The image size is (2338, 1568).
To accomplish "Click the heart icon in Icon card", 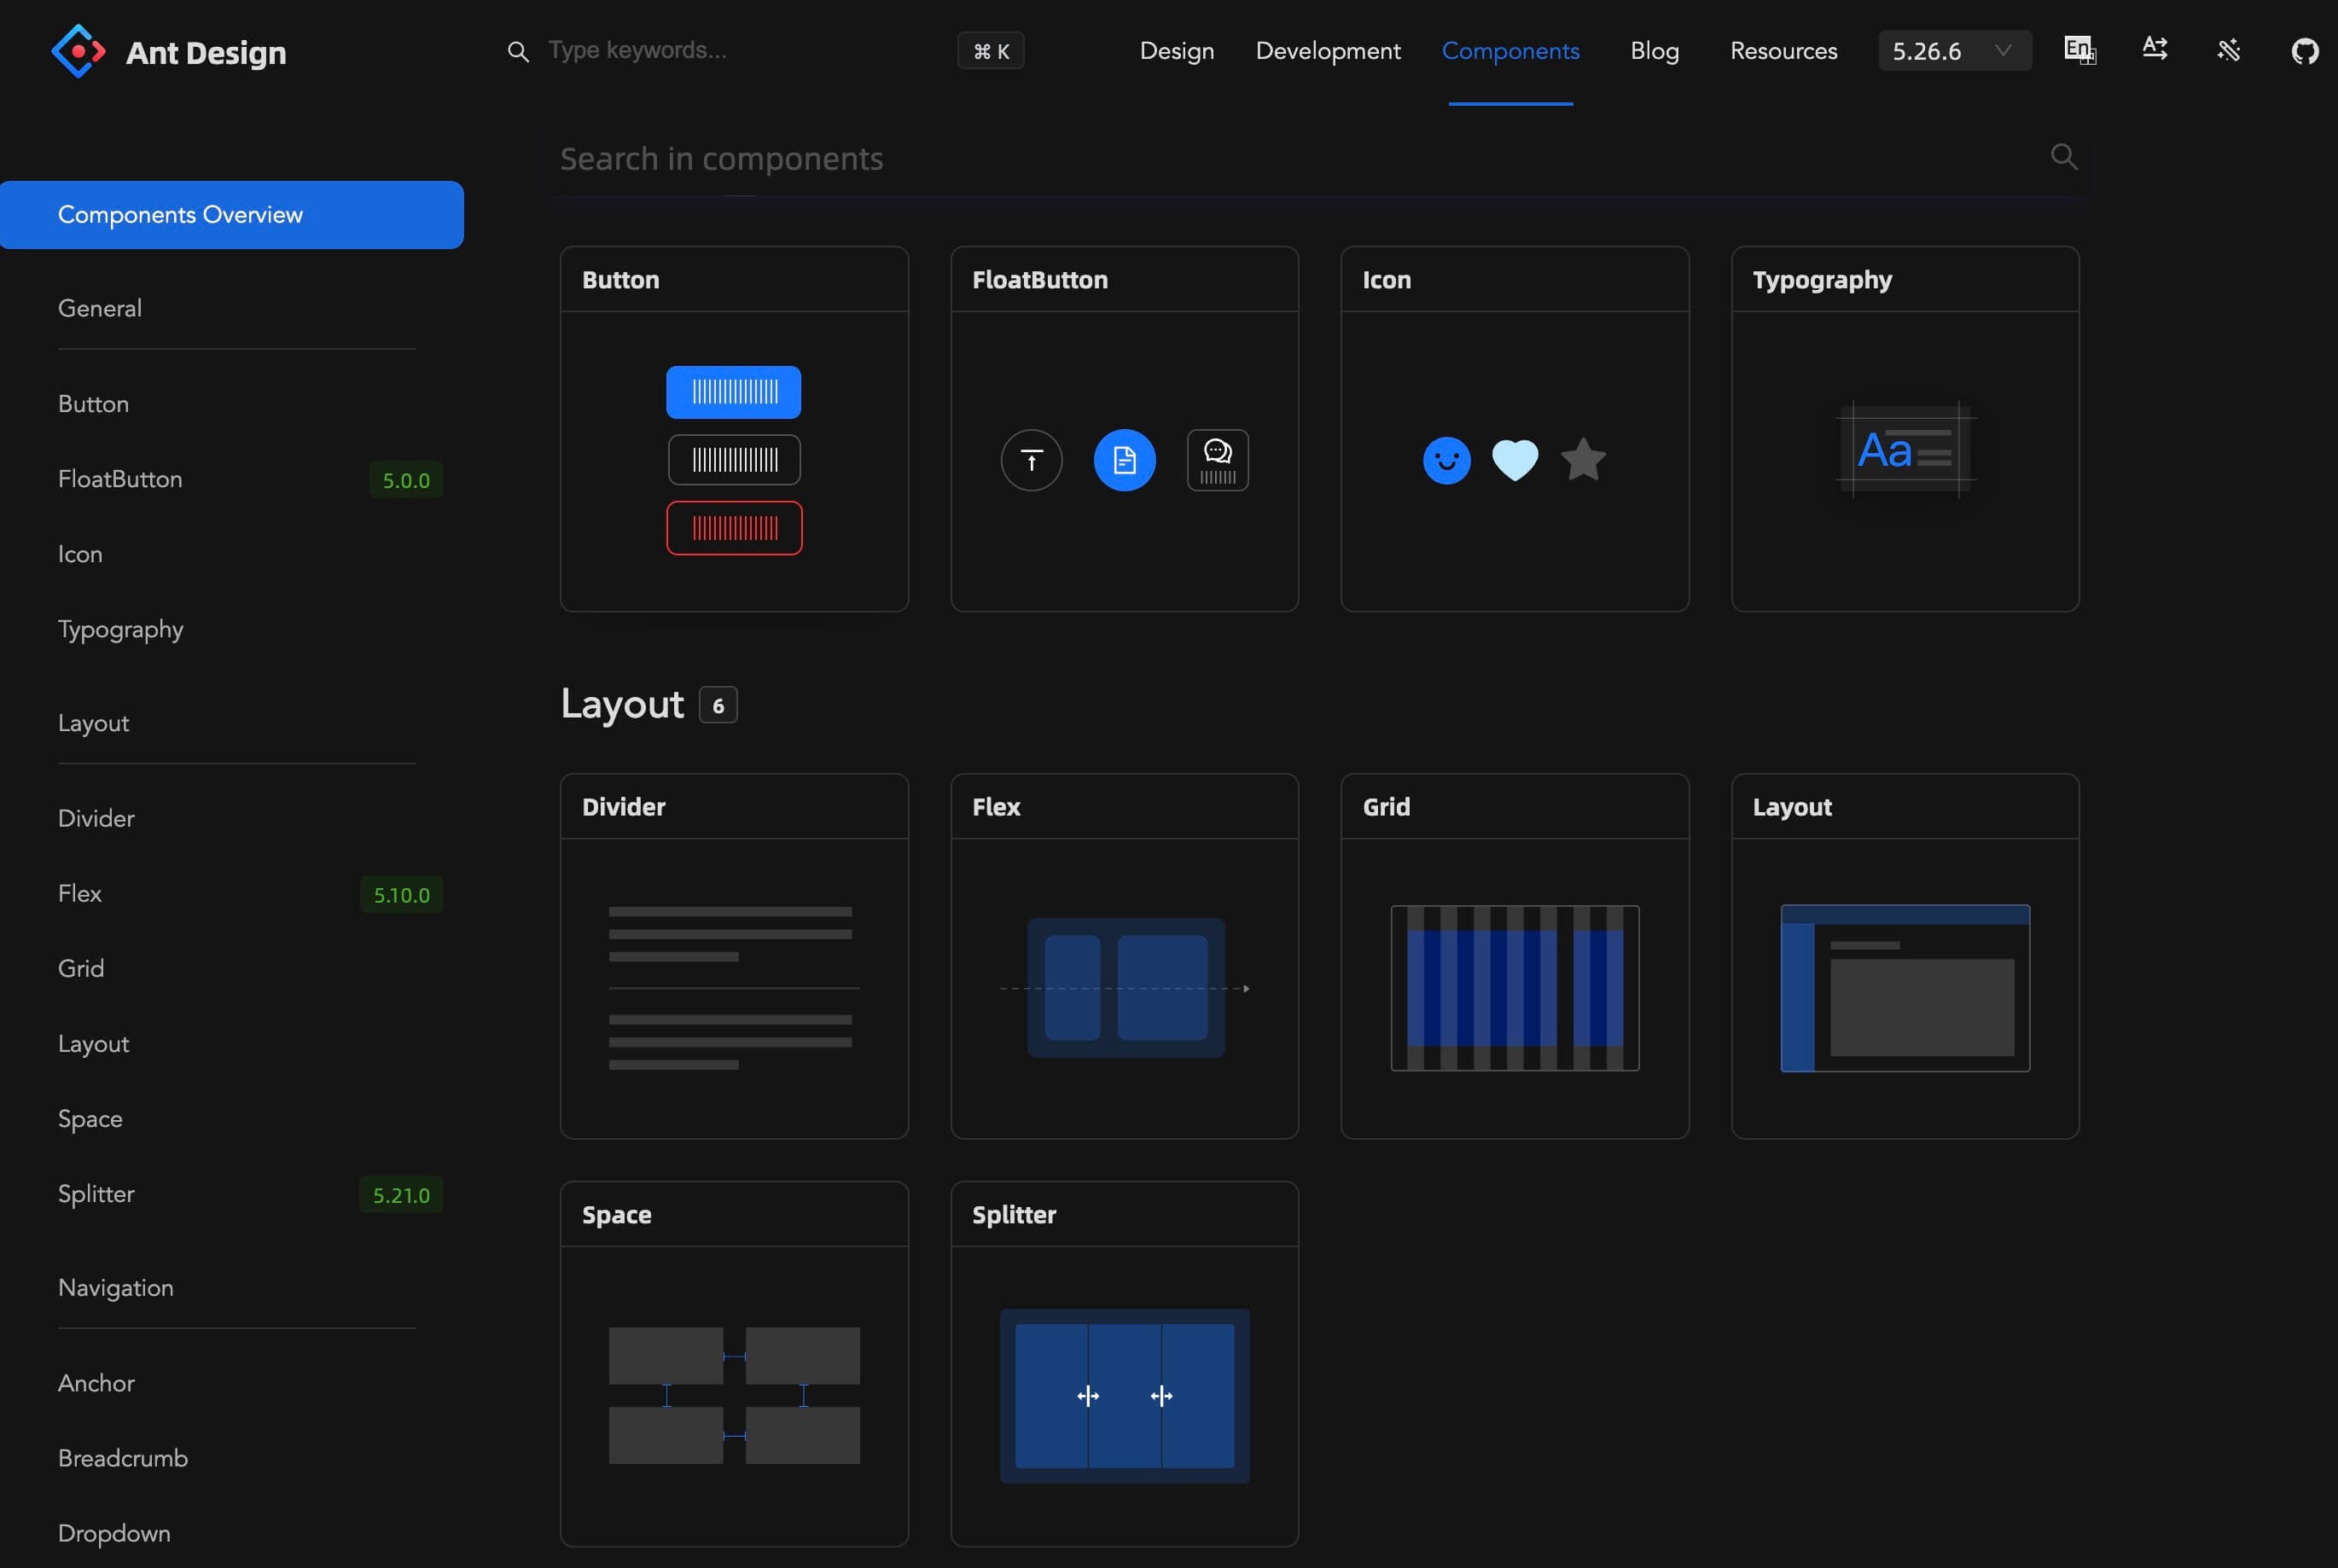I will pos(1514,460).
